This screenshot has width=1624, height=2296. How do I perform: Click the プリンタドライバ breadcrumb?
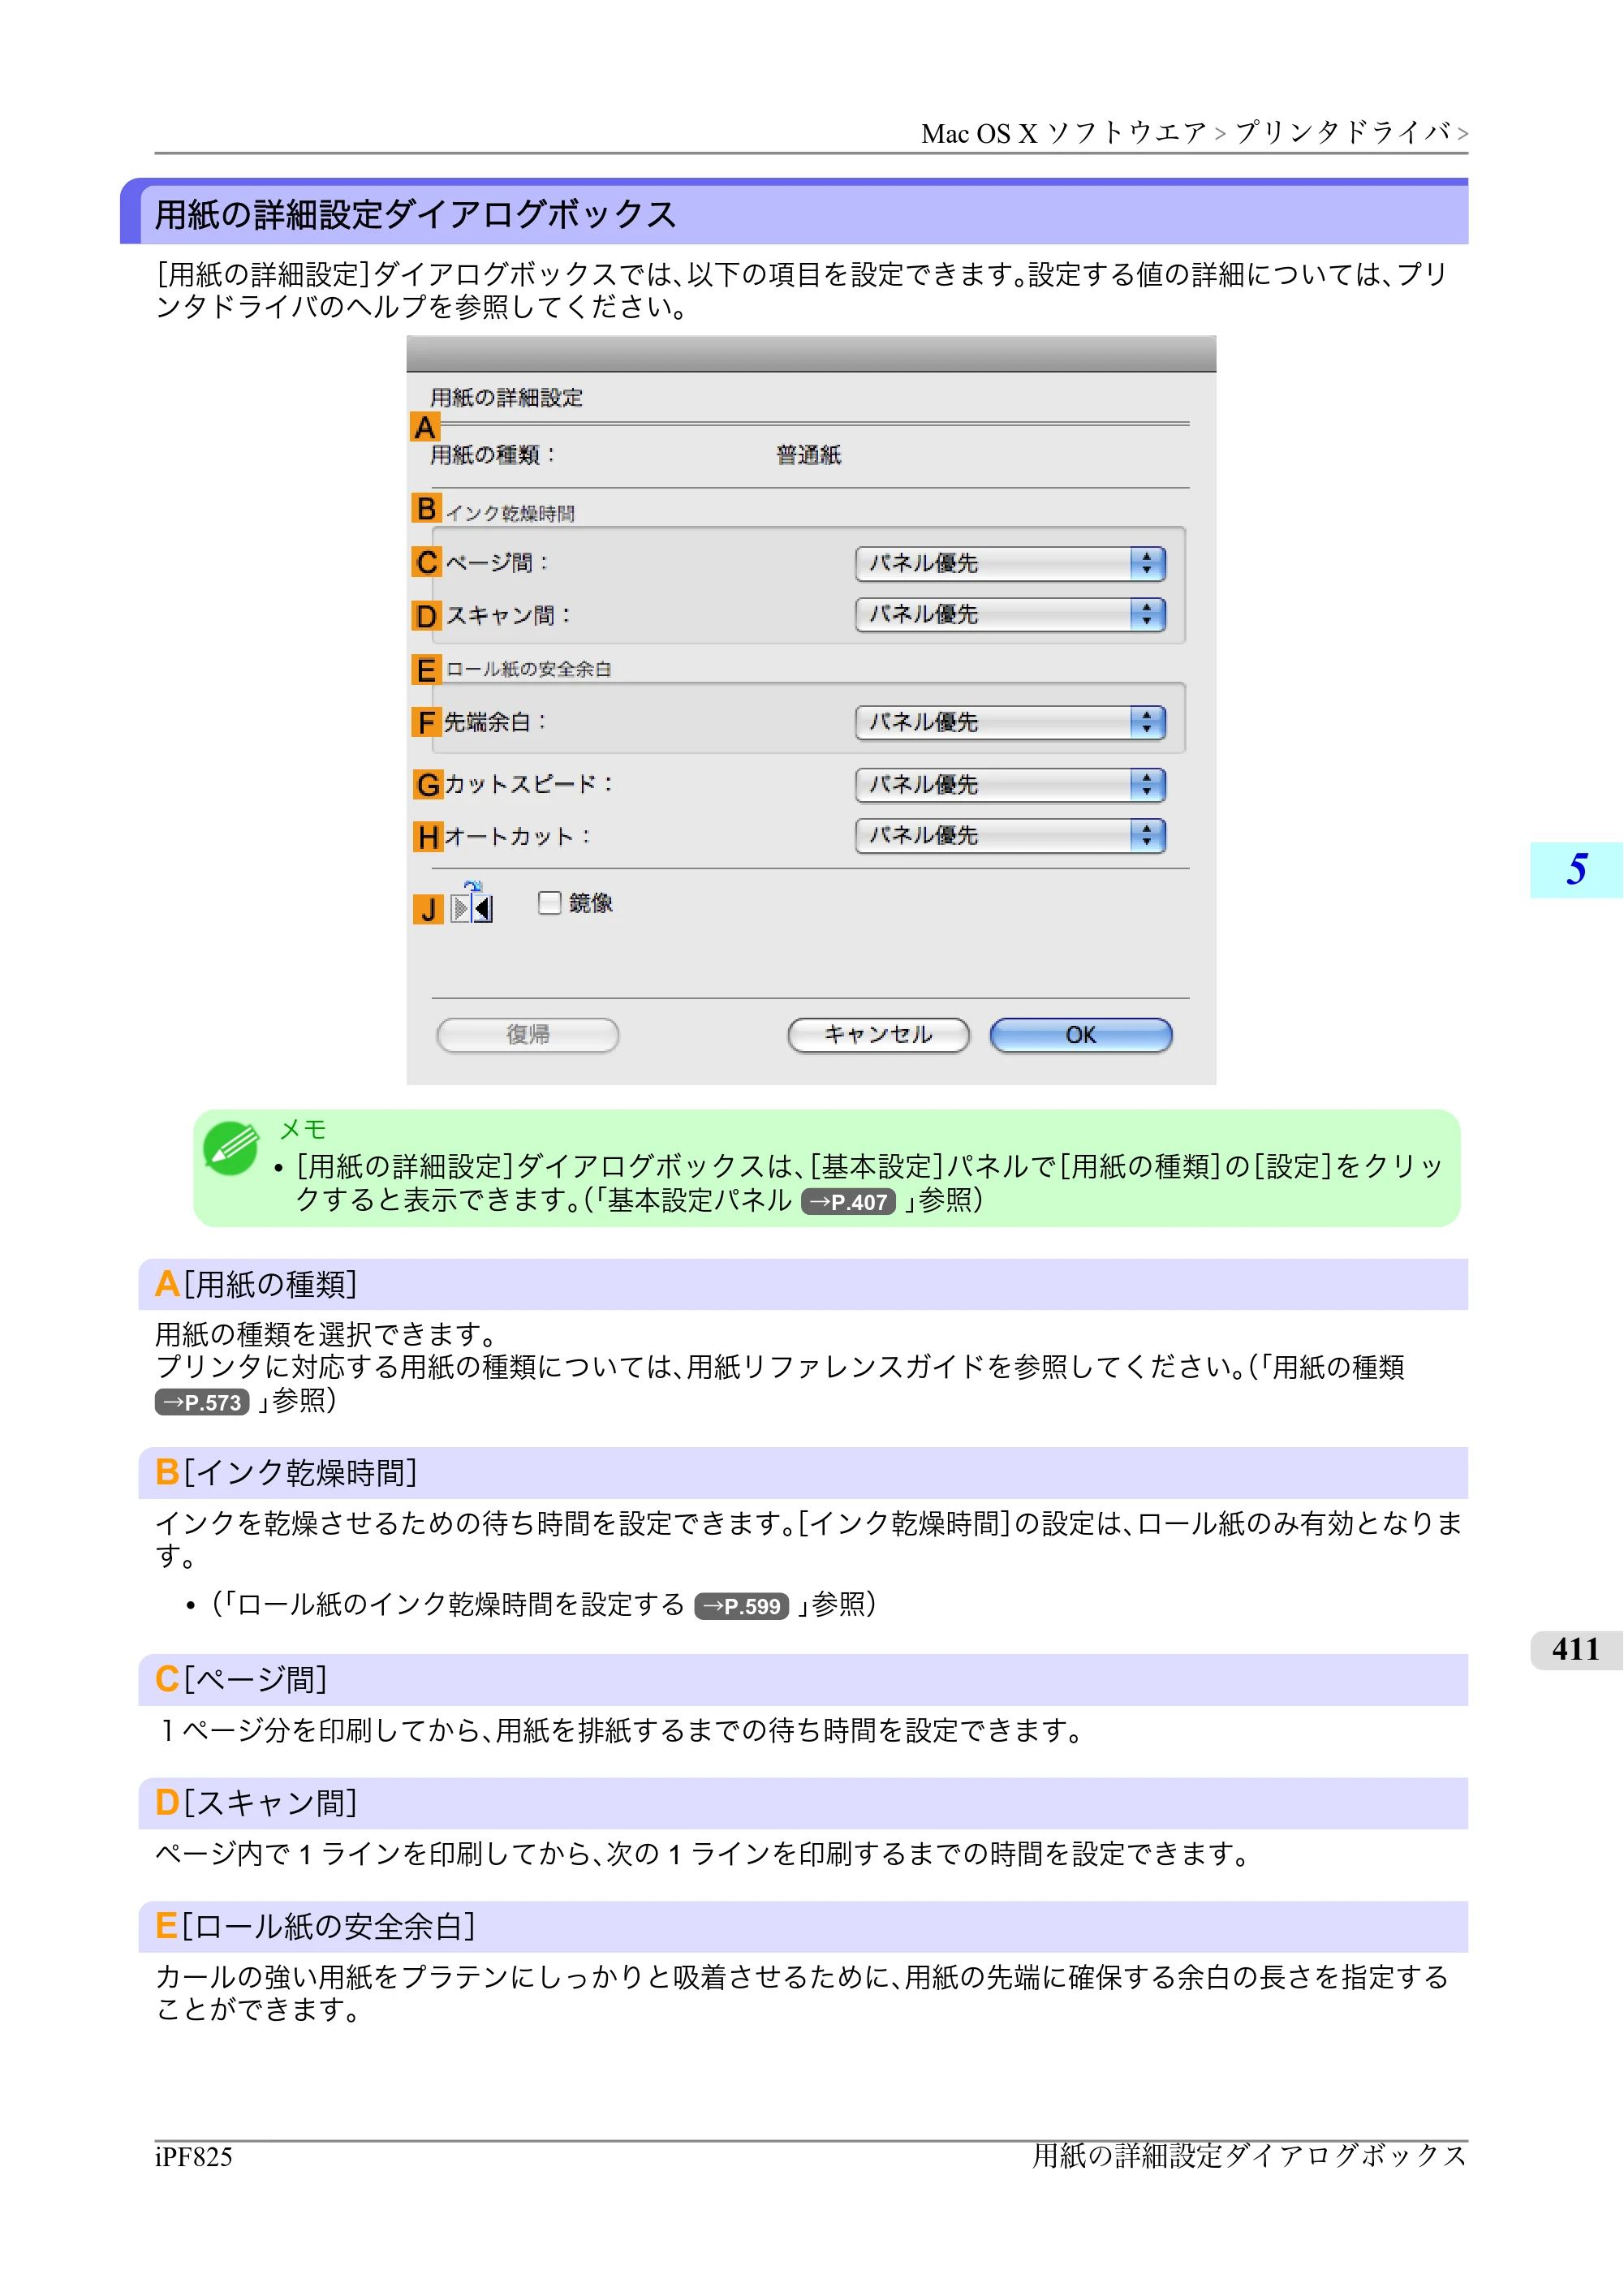click(x=1343, y=133)
